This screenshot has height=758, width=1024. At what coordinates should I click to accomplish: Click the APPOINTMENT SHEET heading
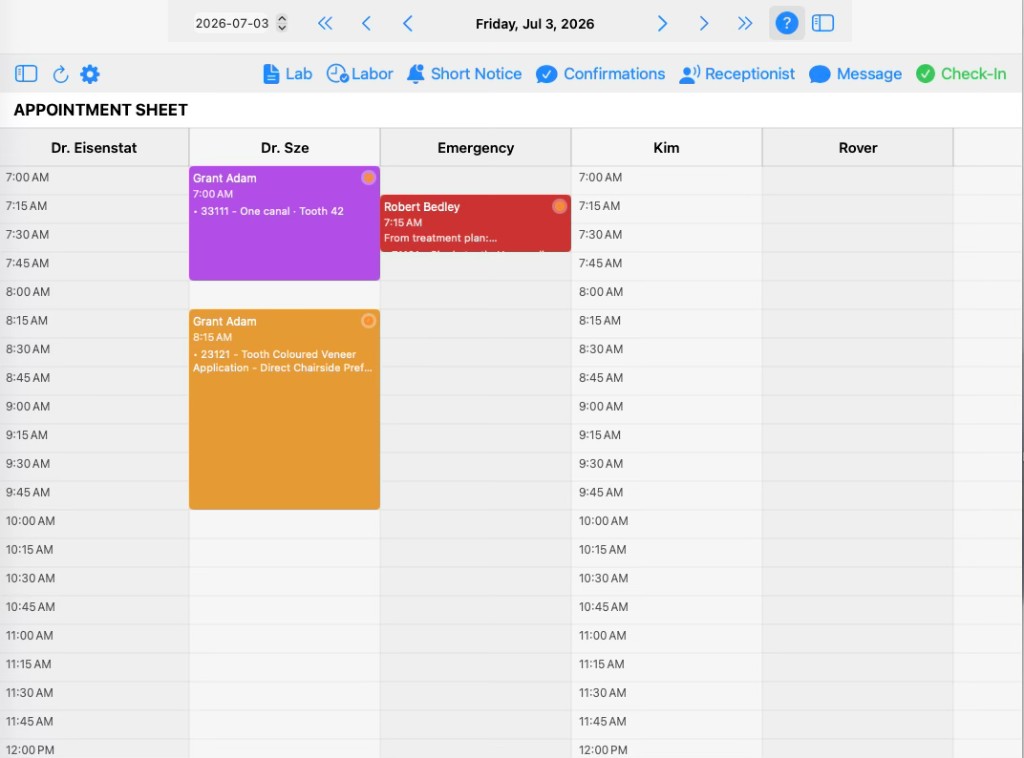(101, 110)
